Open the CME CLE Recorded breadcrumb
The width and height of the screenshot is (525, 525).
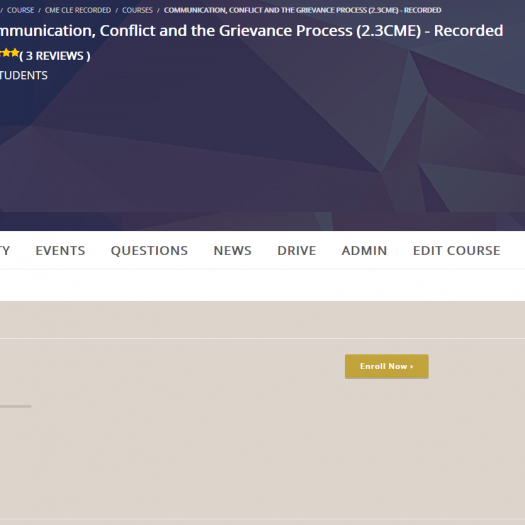tap(78, 10)
